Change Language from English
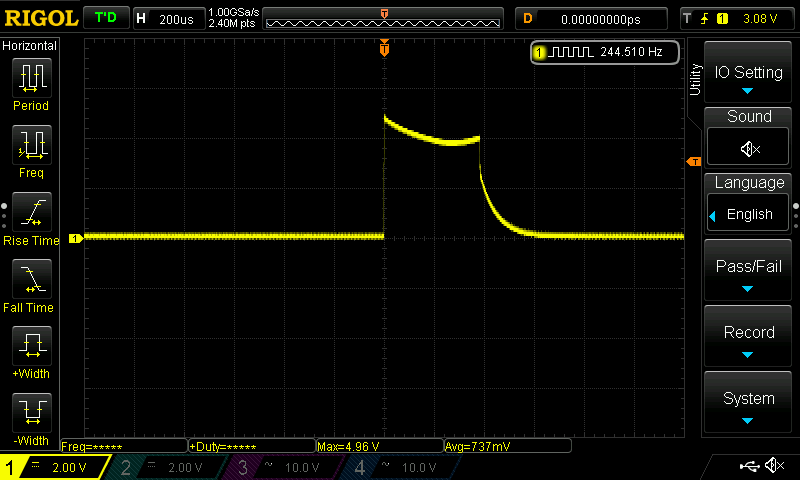Viewport: 800px width, 480px height. pyautogui.click(x=748, y=214)
